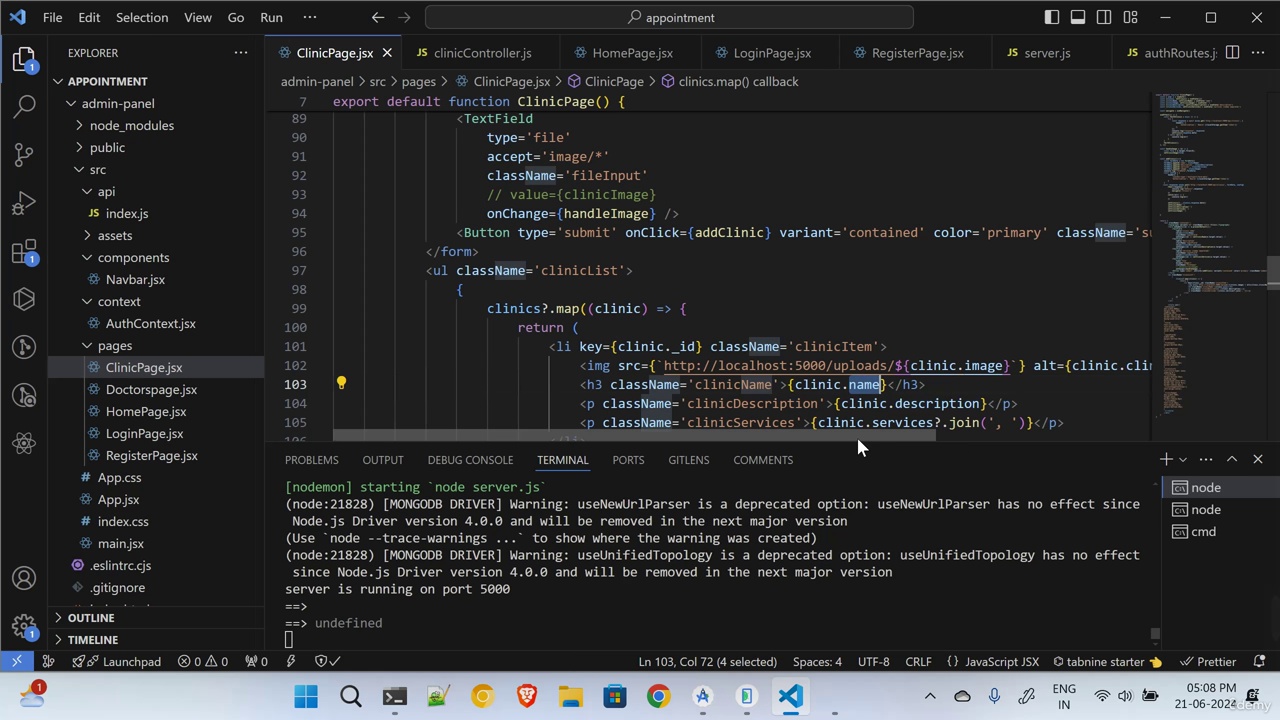
Task: Open the Run menu
Action: point(271,17)
